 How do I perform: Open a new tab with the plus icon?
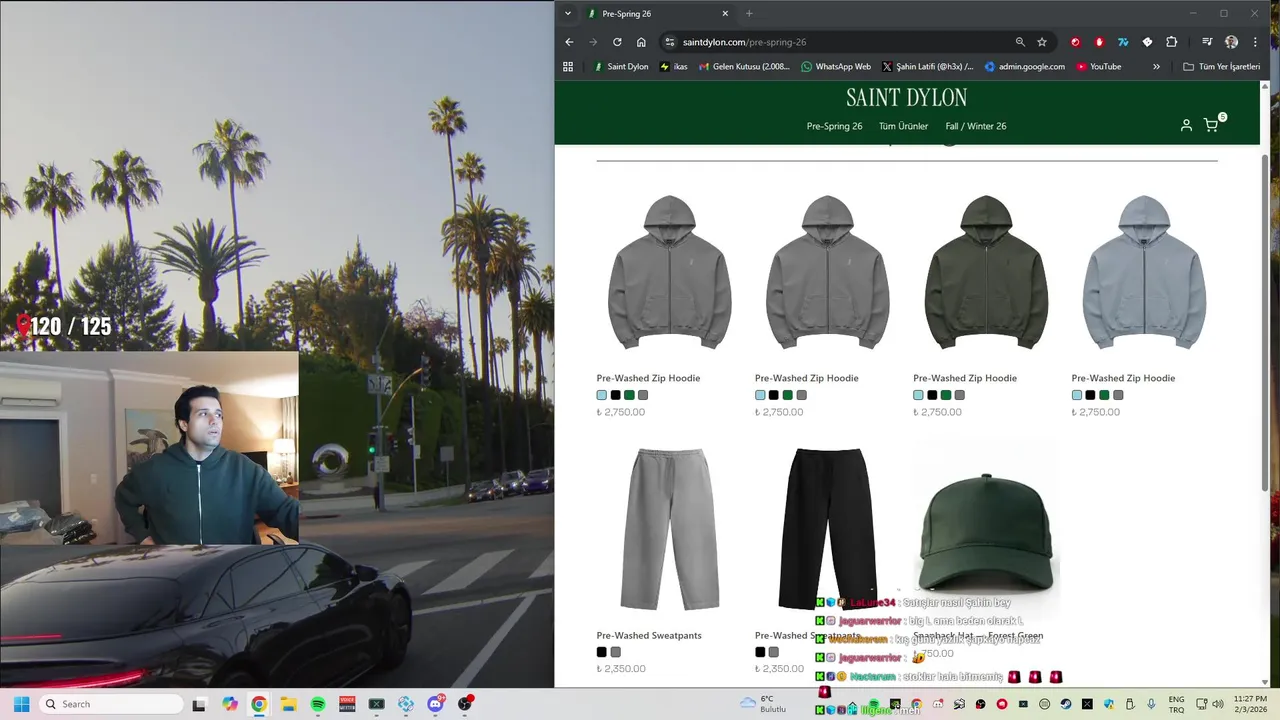click(749, 13)
